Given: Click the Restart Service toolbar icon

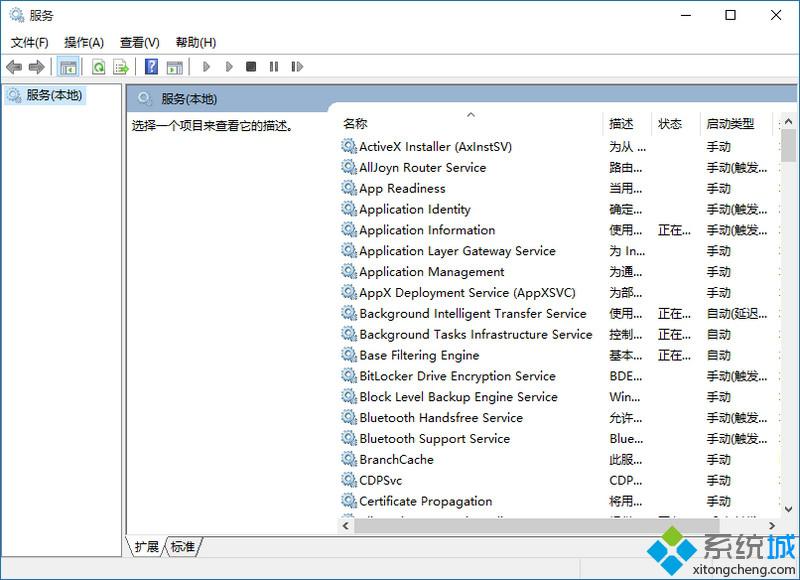Looking at the screenshot, I should [x=297, y=66].
